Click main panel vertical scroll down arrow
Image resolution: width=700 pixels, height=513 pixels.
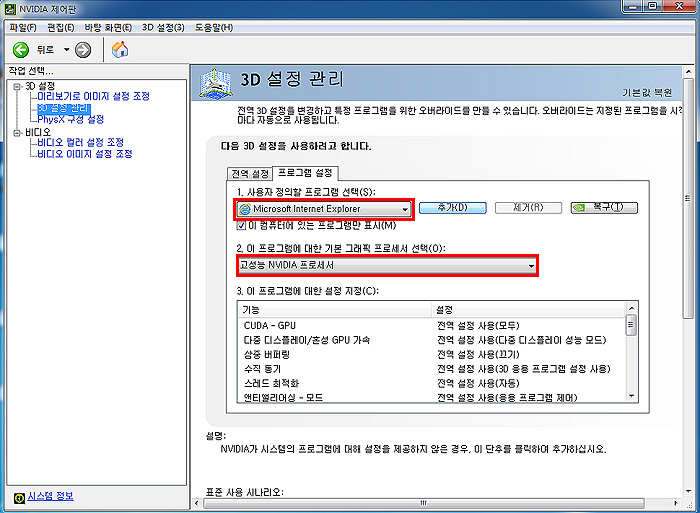click(688, 492)
